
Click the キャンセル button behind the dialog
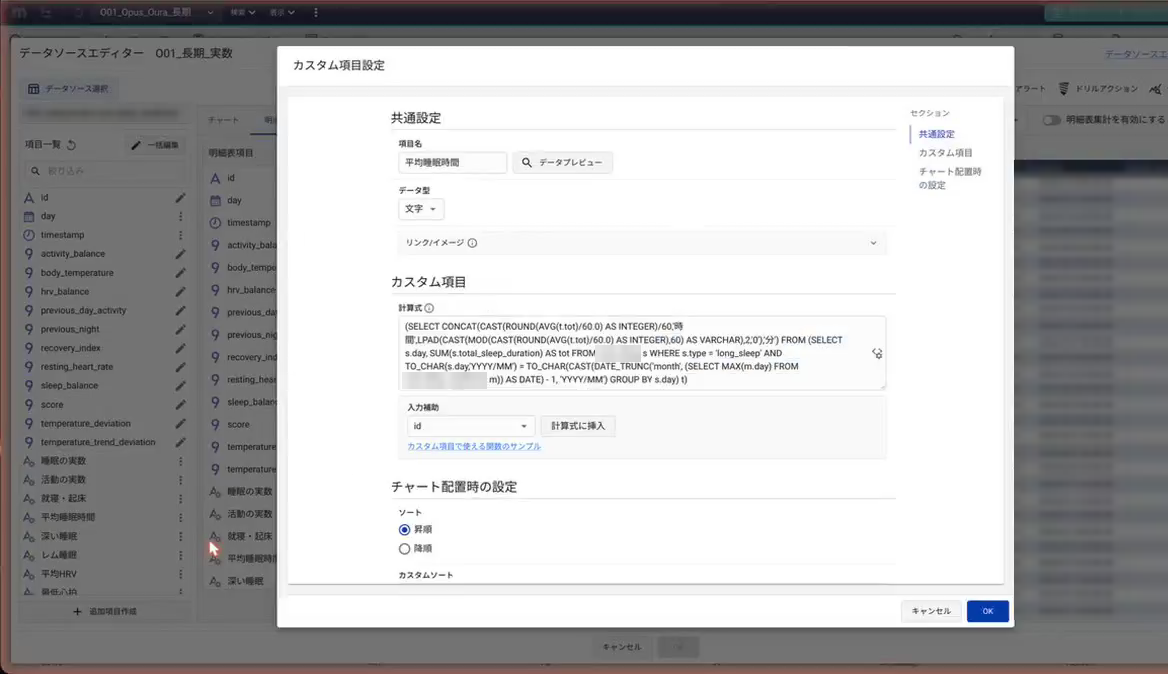pos(621,647)
